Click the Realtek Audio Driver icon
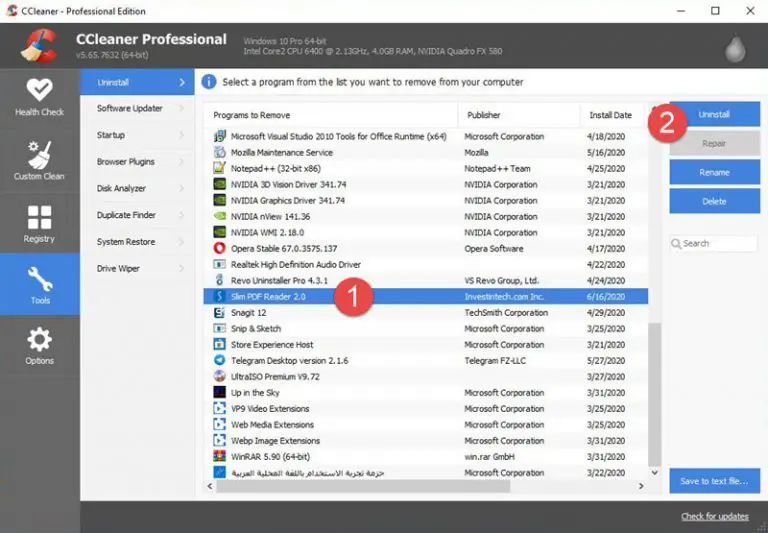This screenshot has width=768, height=533. [x=219, y=265]
